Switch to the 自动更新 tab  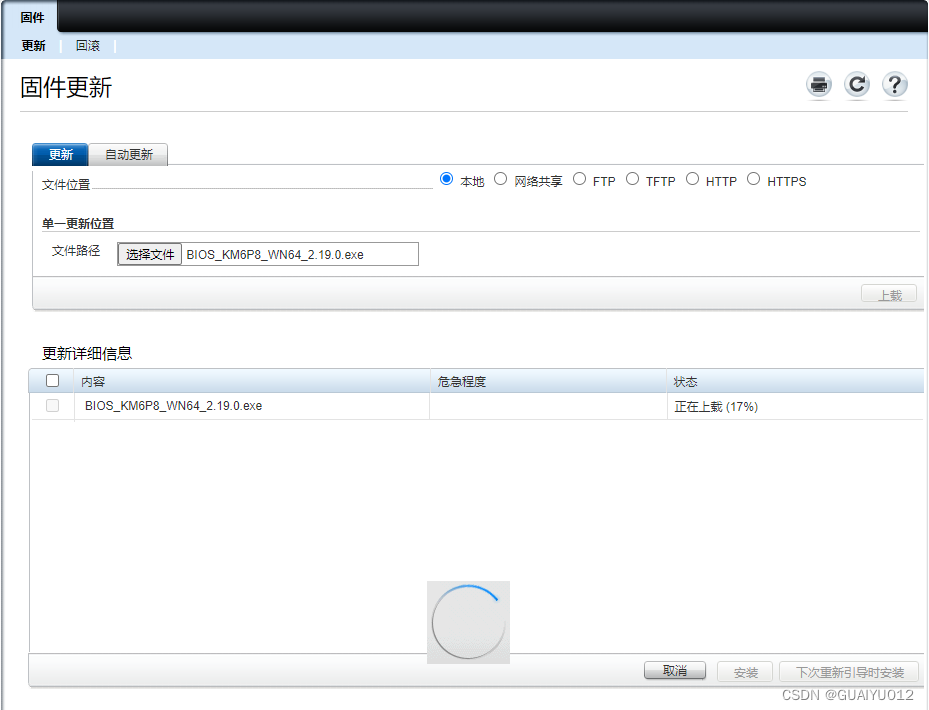click(129, 155)
